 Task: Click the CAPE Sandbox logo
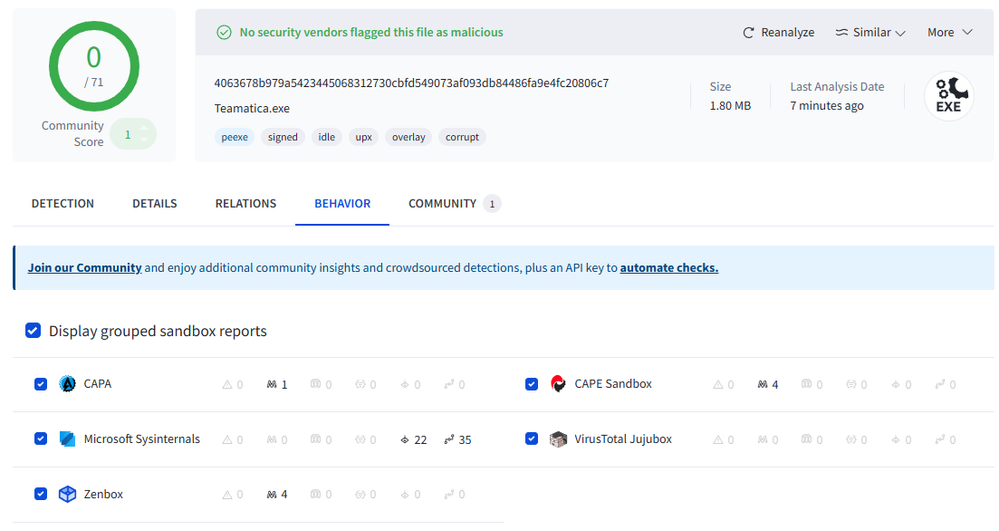pos(558,384)
